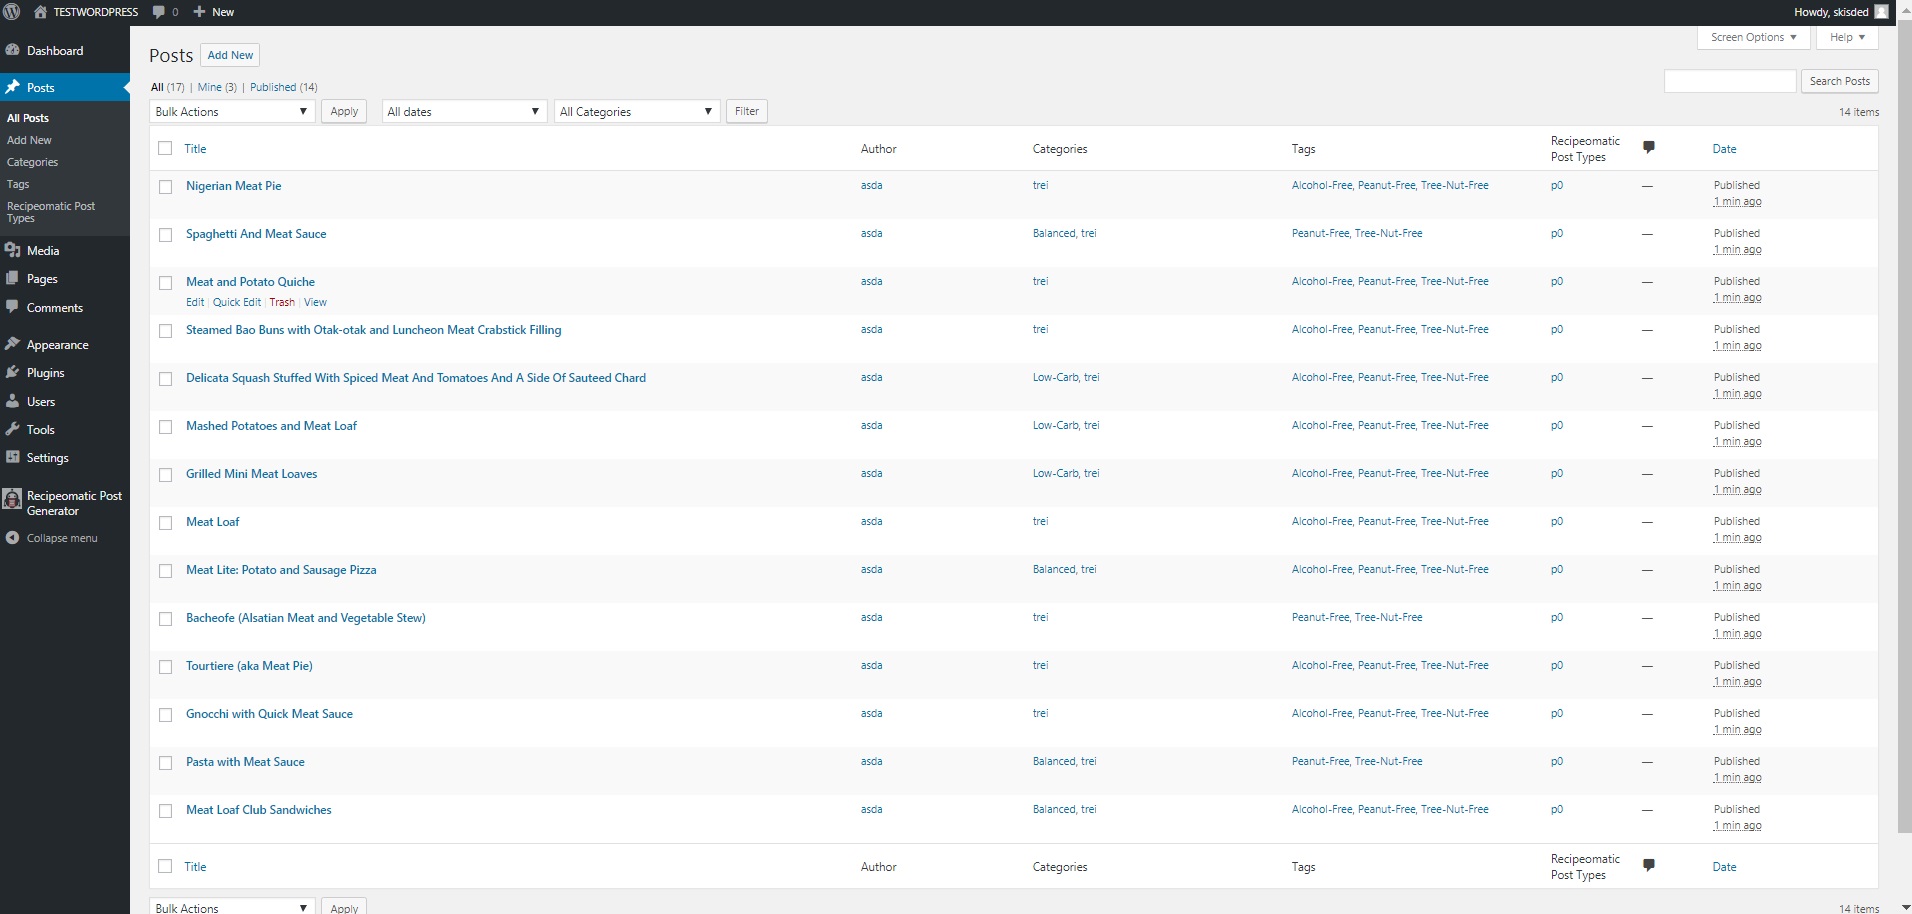This screenshot has height=914, width=1912.
Task: Expand the All dates dropdown
Action: point(464,111)
